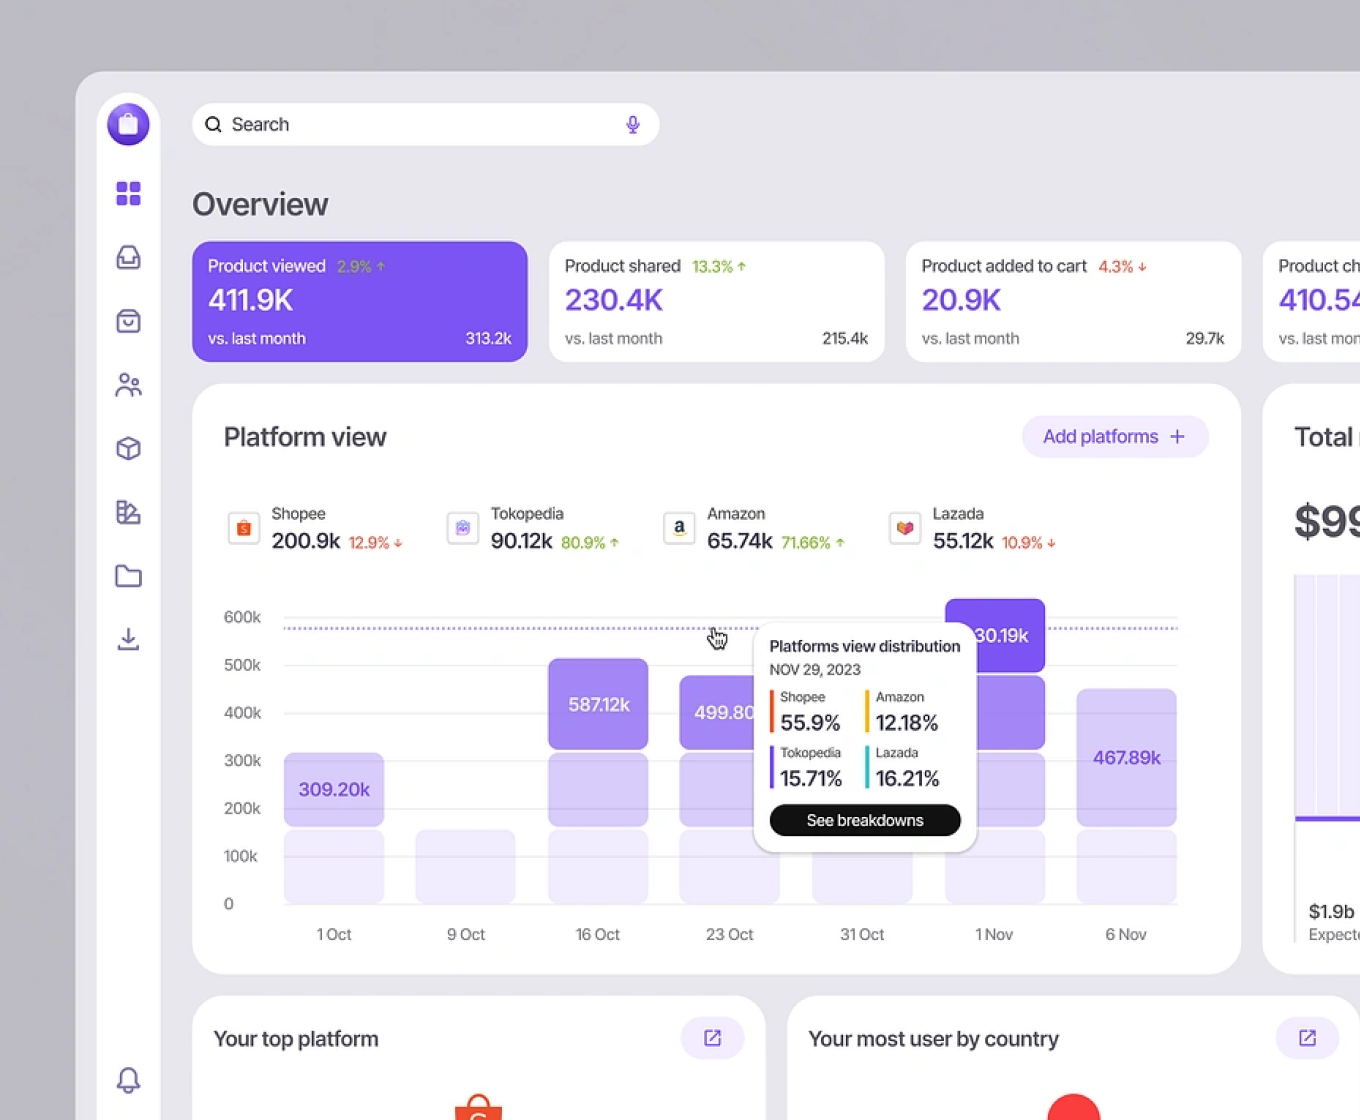Image resolution: width=1360 pixels, height=1120 pixels.
Task: Click the design tools sidebar icon
Action: [128, 512]
